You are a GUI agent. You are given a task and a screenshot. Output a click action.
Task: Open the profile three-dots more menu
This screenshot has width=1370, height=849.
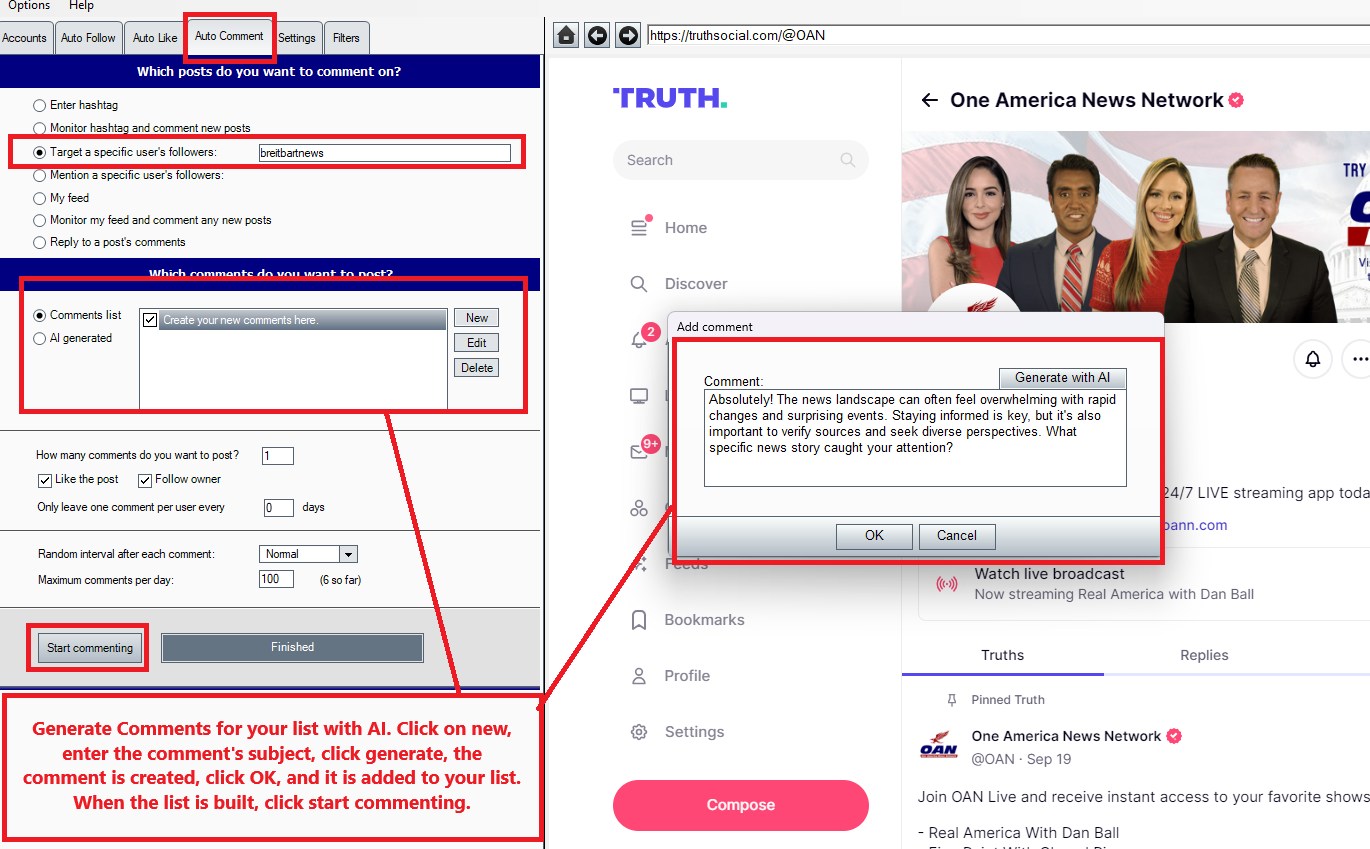[1358, 358]
